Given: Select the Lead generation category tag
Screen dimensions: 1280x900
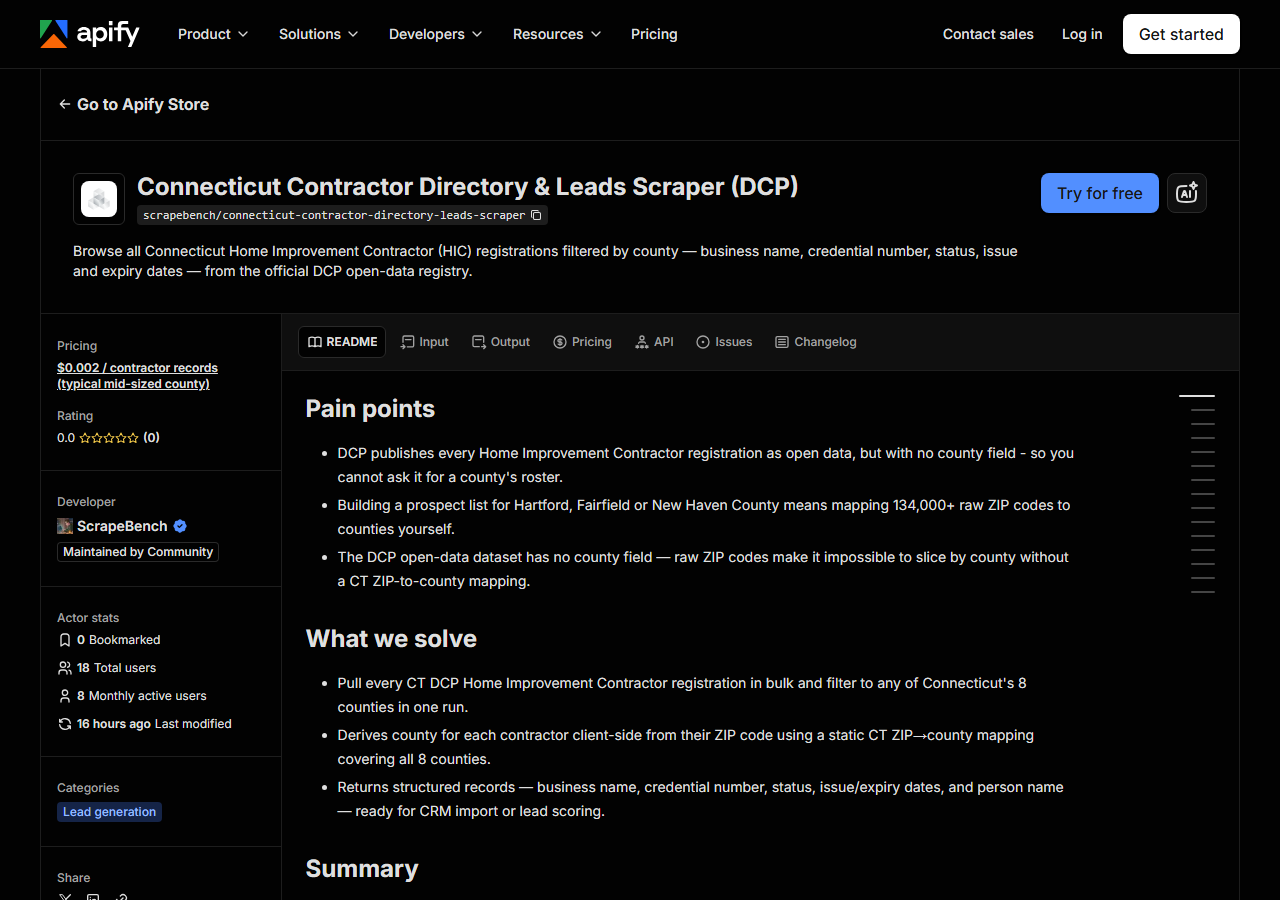Looking at the screenshot, I should coord(109,812).
